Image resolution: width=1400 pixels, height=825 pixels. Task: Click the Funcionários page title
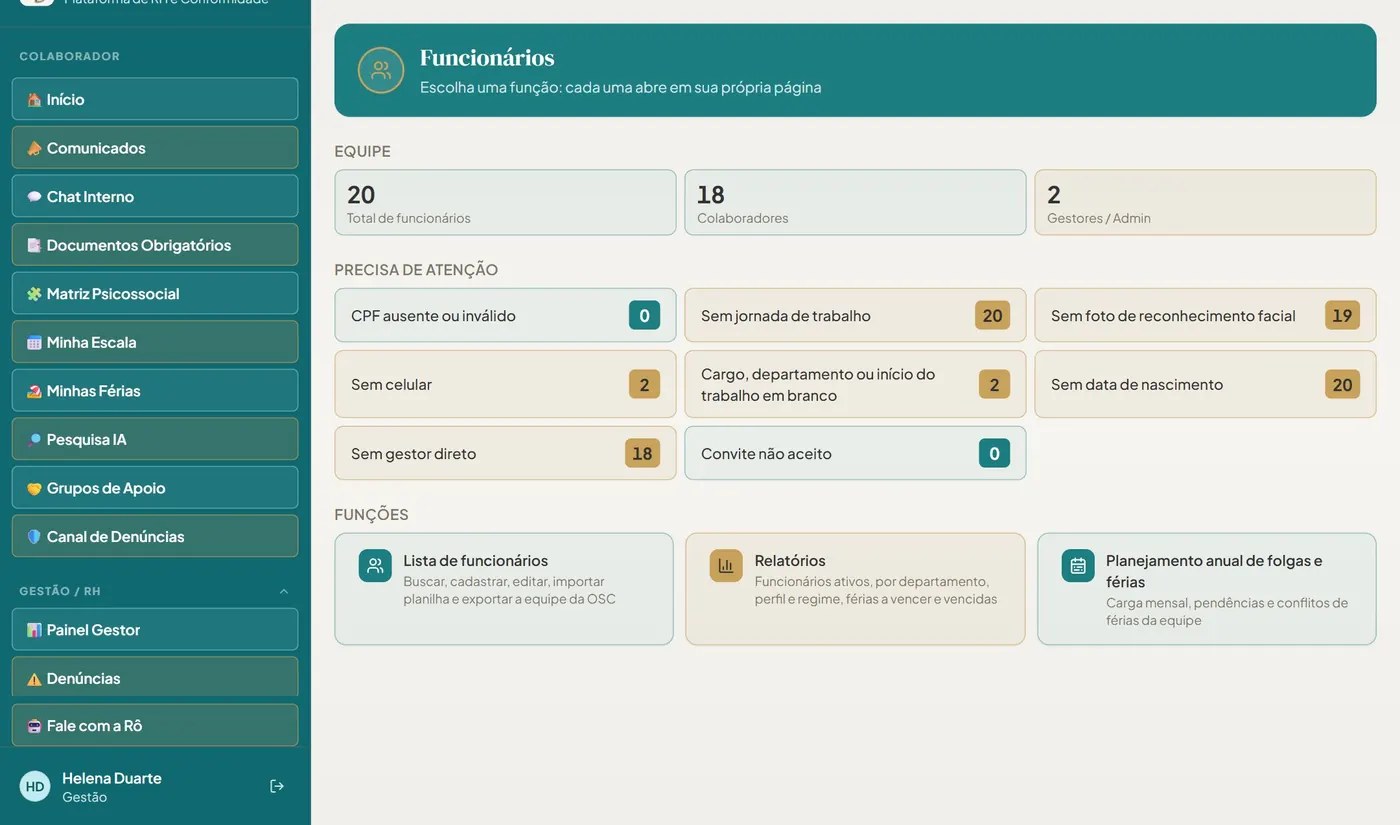point(487,58)
